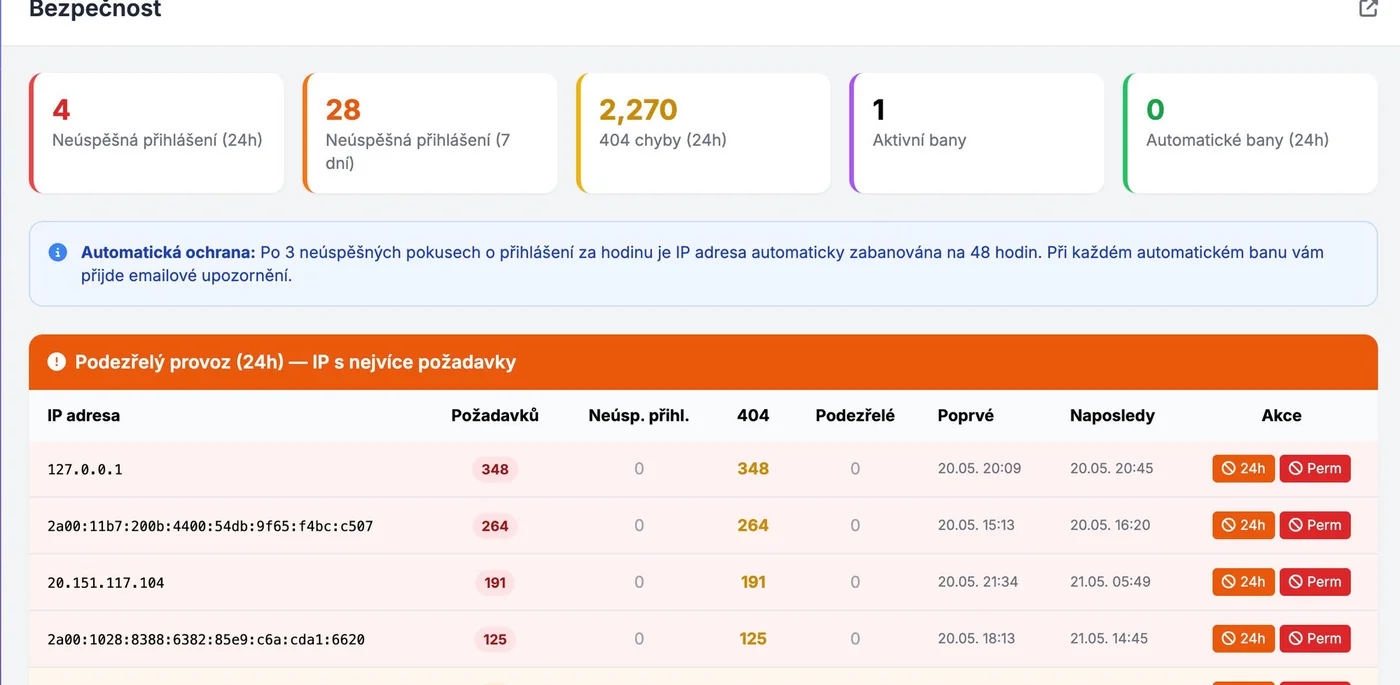Click first-seen time 20.05. 18:13
Image resolution: width=1400 pixels, height=685 pixels.
976,638
